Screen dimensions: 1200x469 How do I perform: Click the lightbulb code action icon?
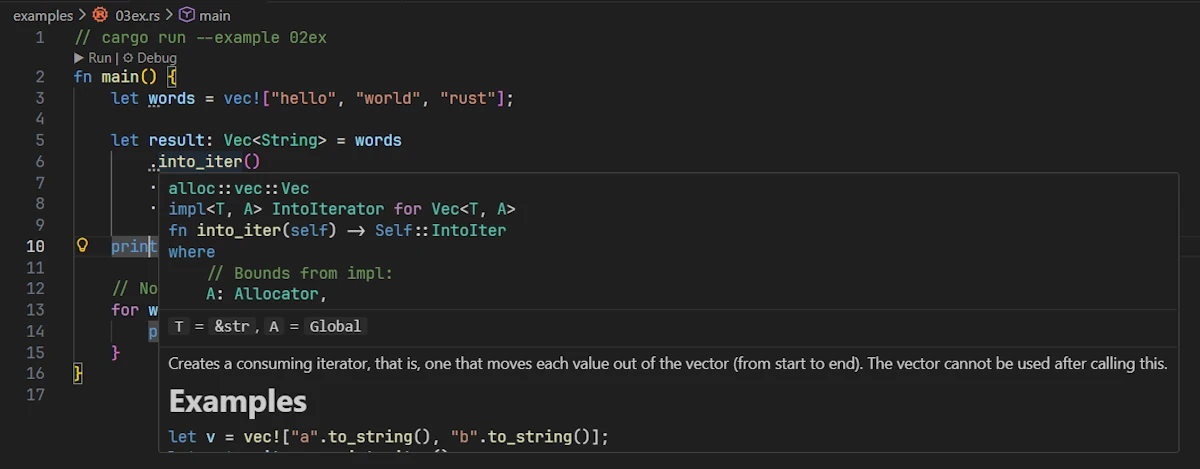tap(84, 246)
